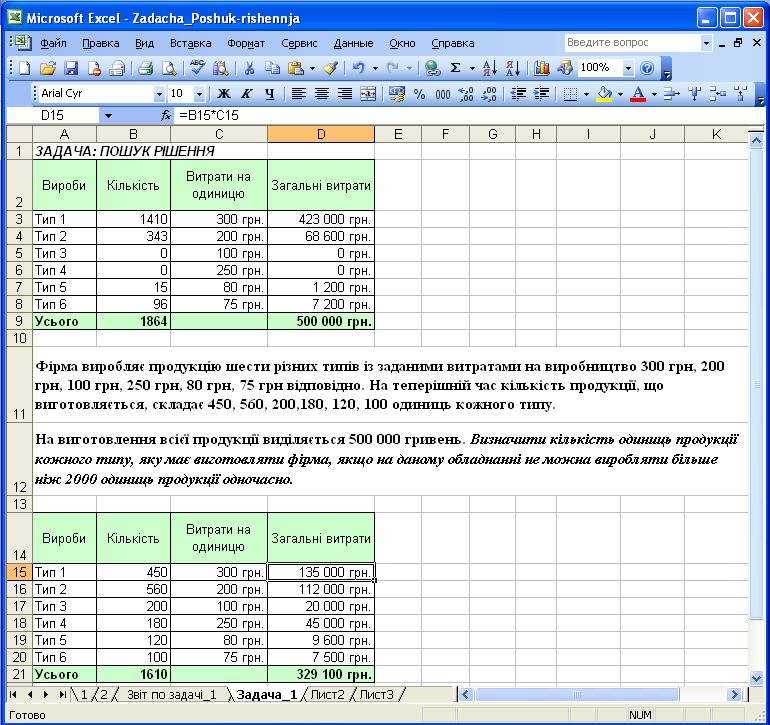770x725 pixels.
Task: Decrease decimal places icon
Action: coord(489,93)
